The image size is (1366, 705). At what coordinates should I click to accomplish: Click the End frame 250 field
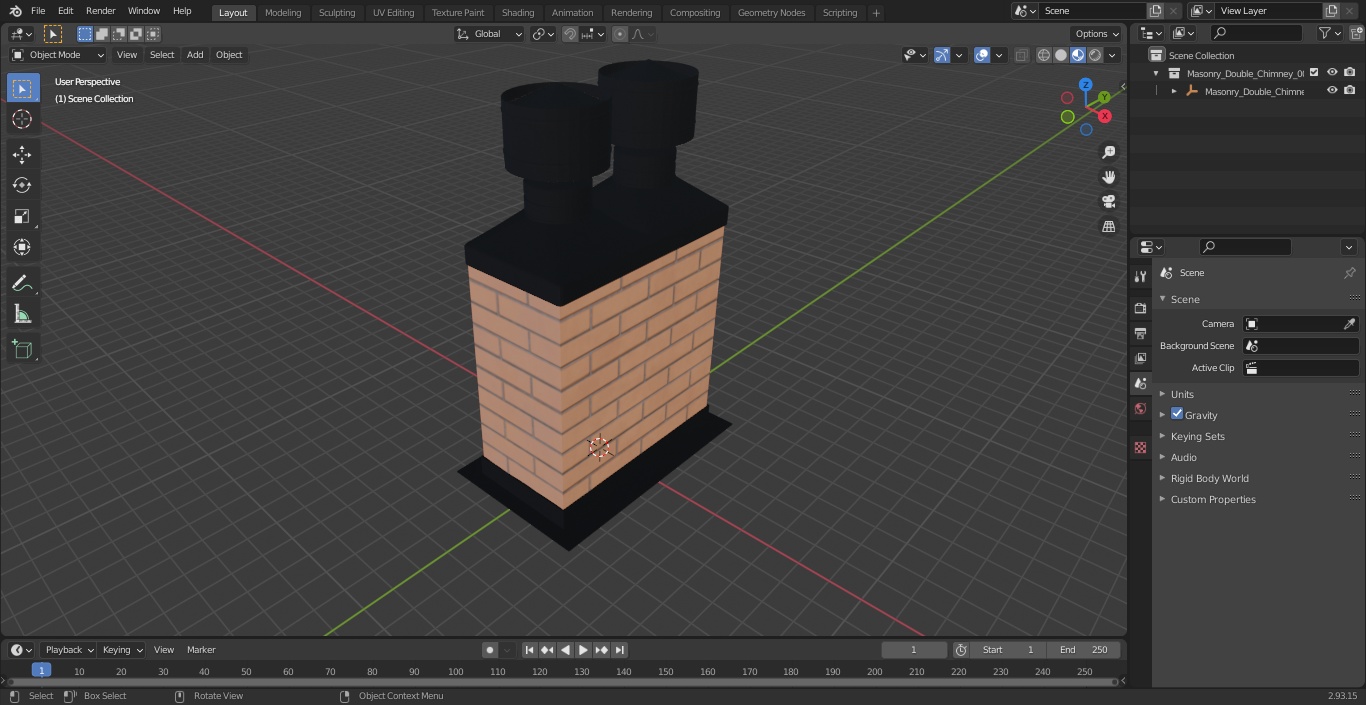pyautogui.click(x=1084, y=650)
